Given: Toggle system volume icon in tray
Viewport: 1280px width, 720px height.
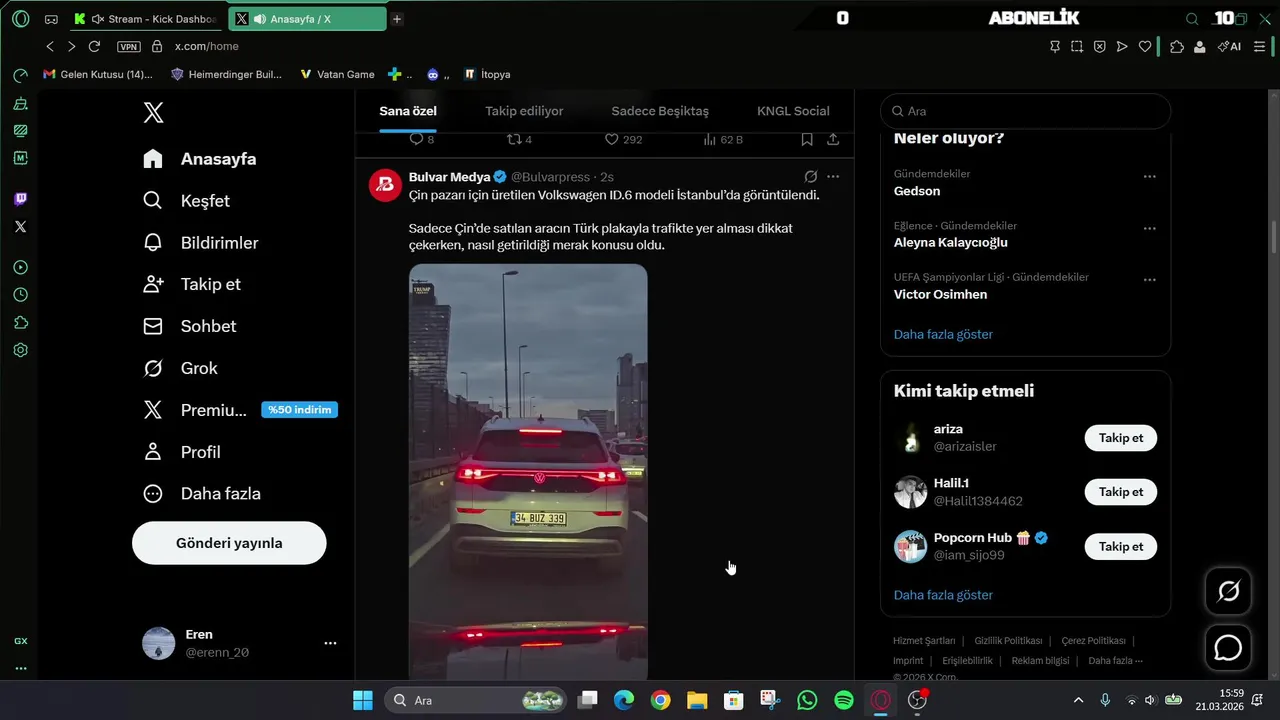Looking at the screenshot, I should [x=1150, y=701].
